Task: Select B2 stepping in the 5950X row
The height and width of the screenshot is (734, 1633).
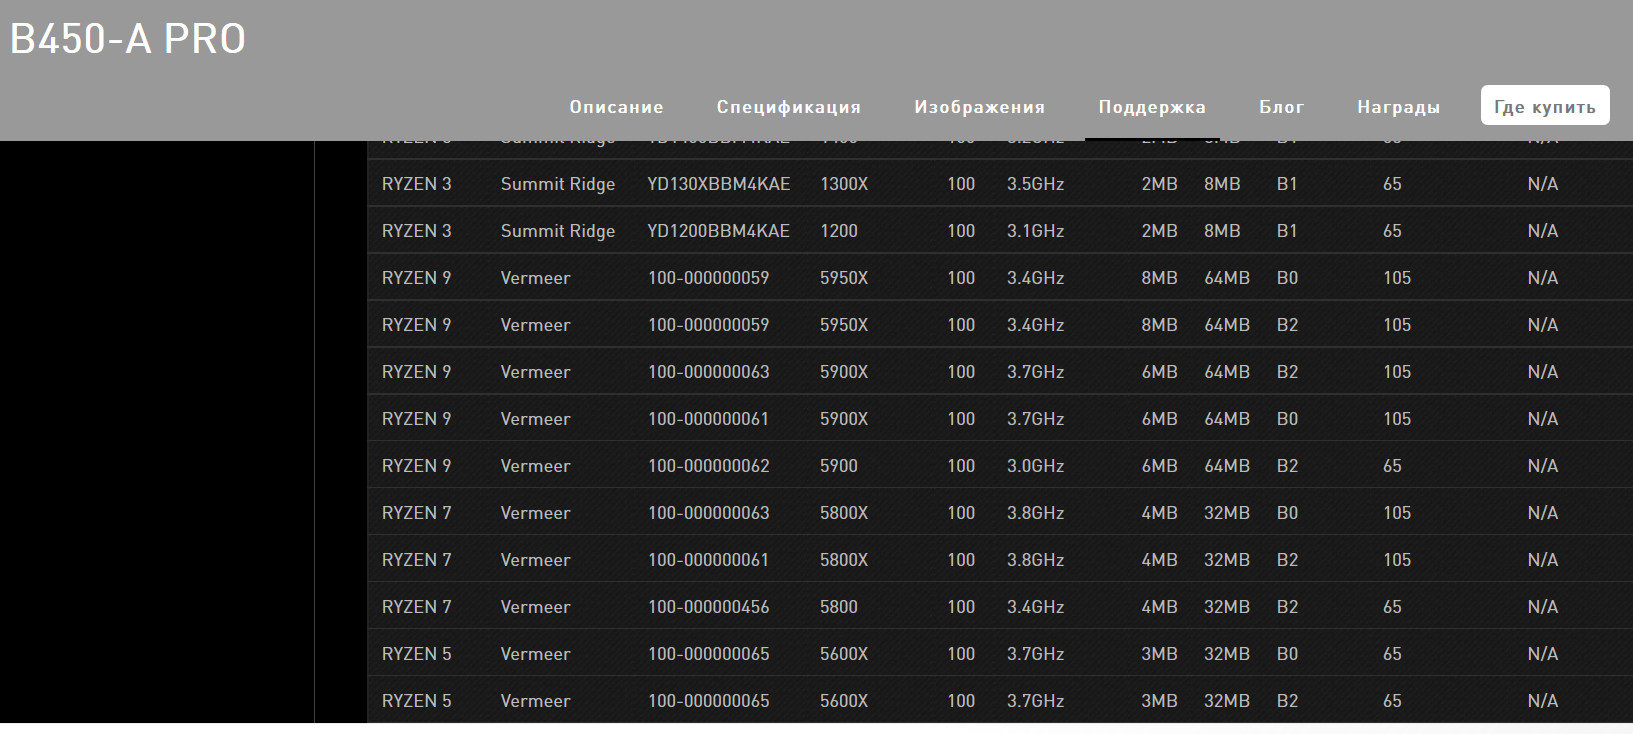Action: tap(1287, 325)
